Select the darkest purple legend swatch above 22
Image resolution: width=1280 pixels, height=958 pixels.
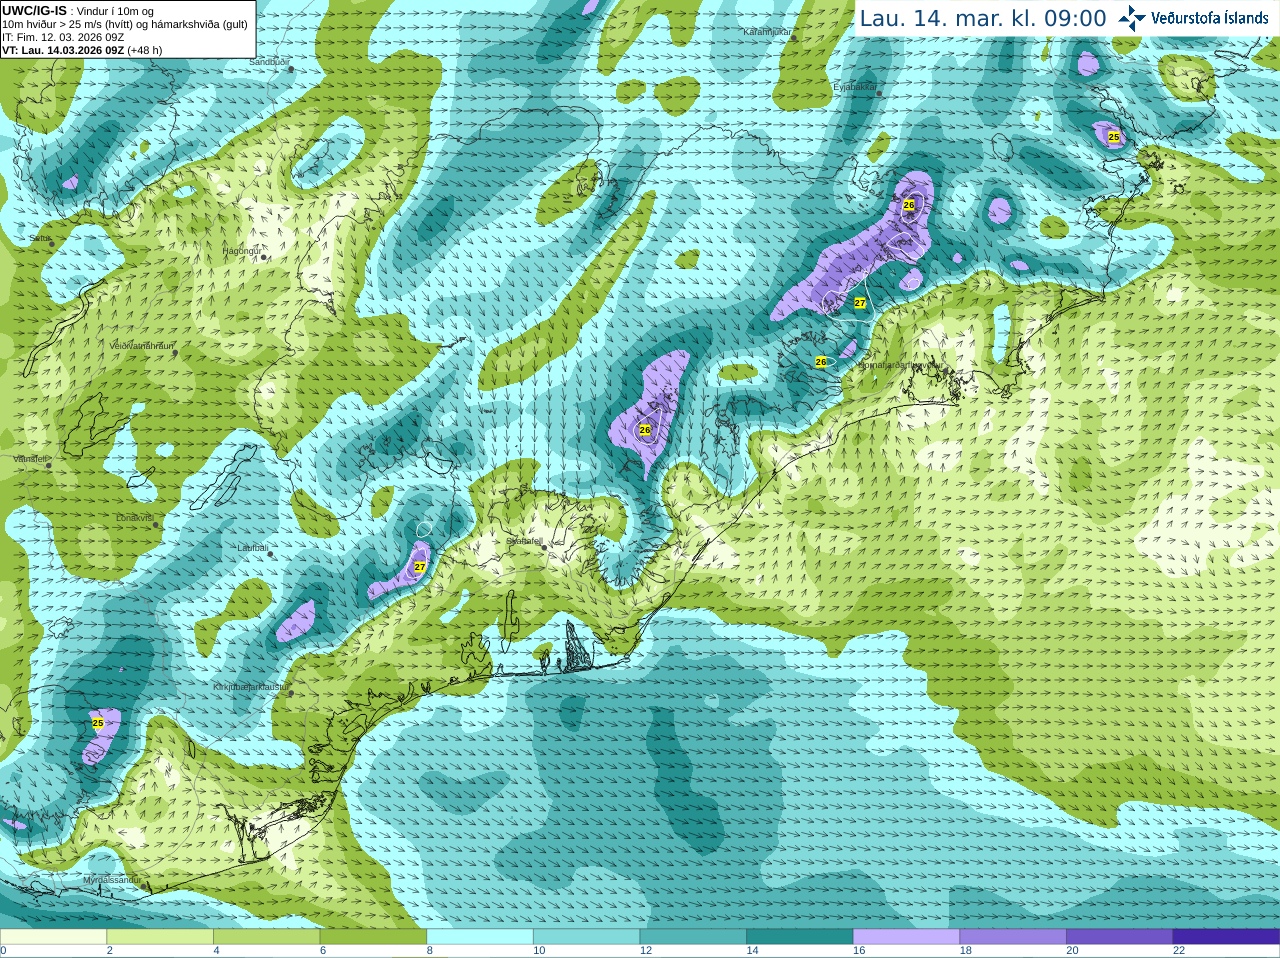click(1226, 937)
